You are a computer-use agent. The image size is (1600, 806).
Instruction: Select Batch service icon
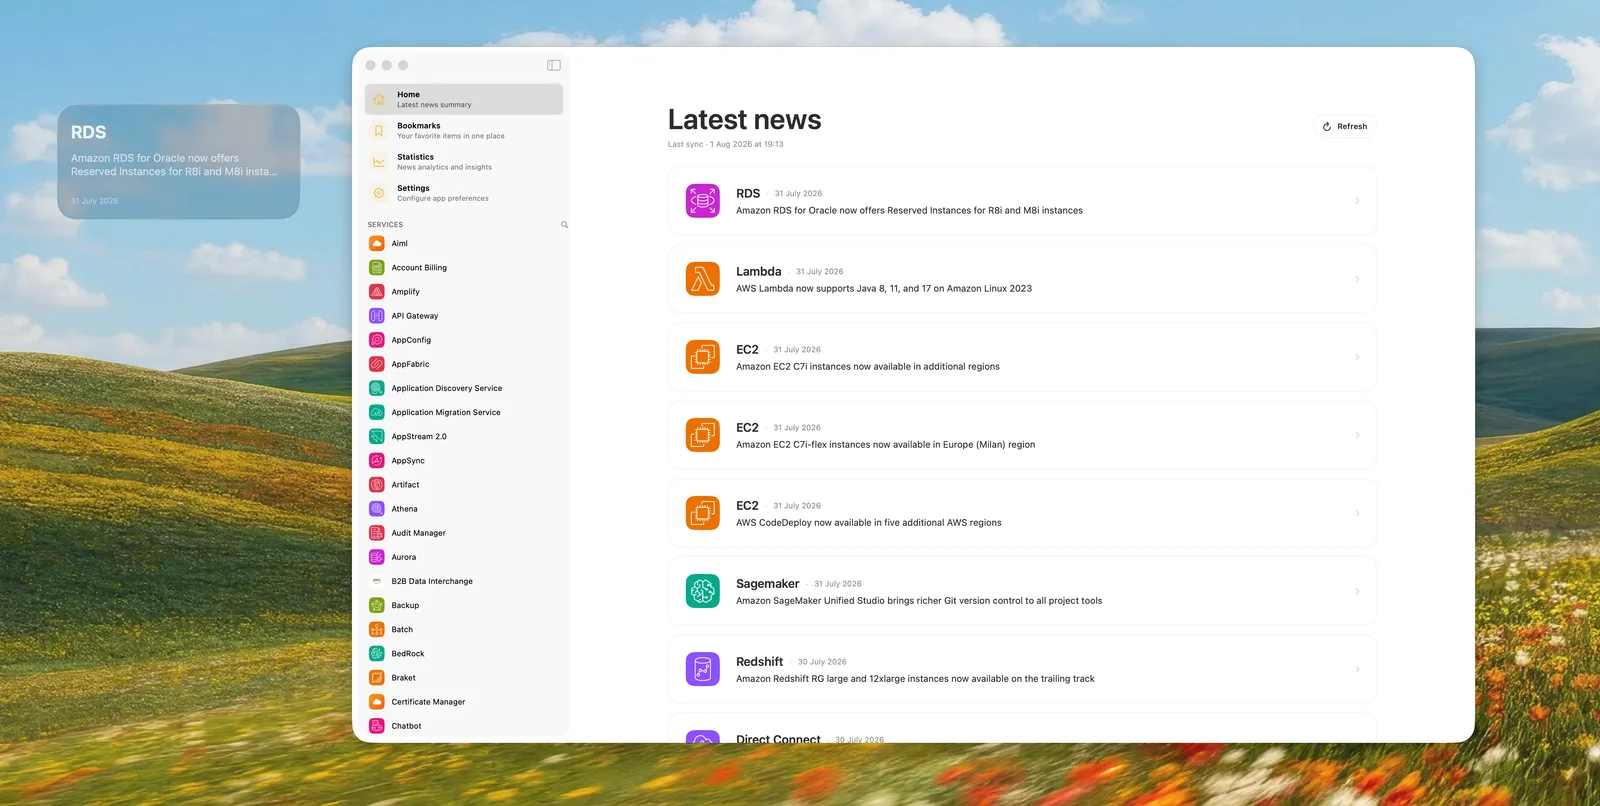pos(377,629)
